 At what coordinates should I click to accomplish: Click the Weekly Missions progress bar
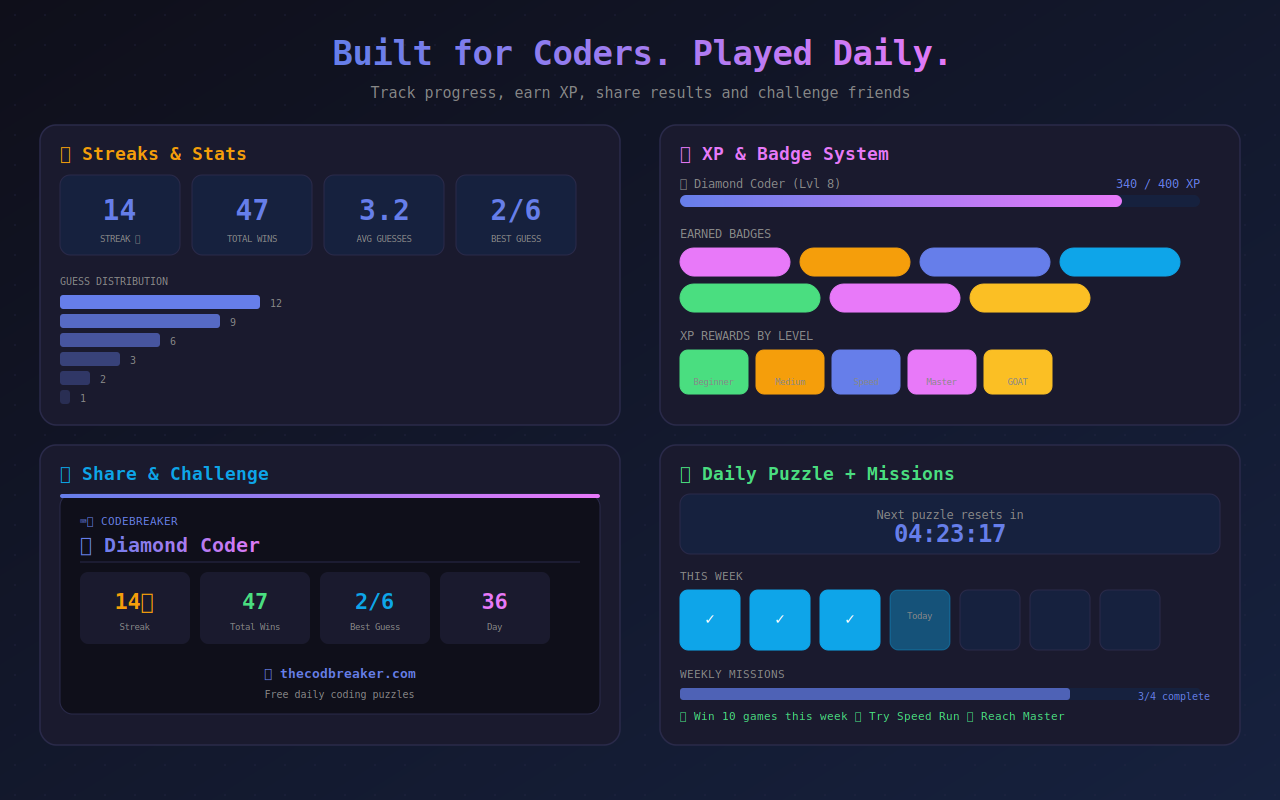(x=945, y=694)
